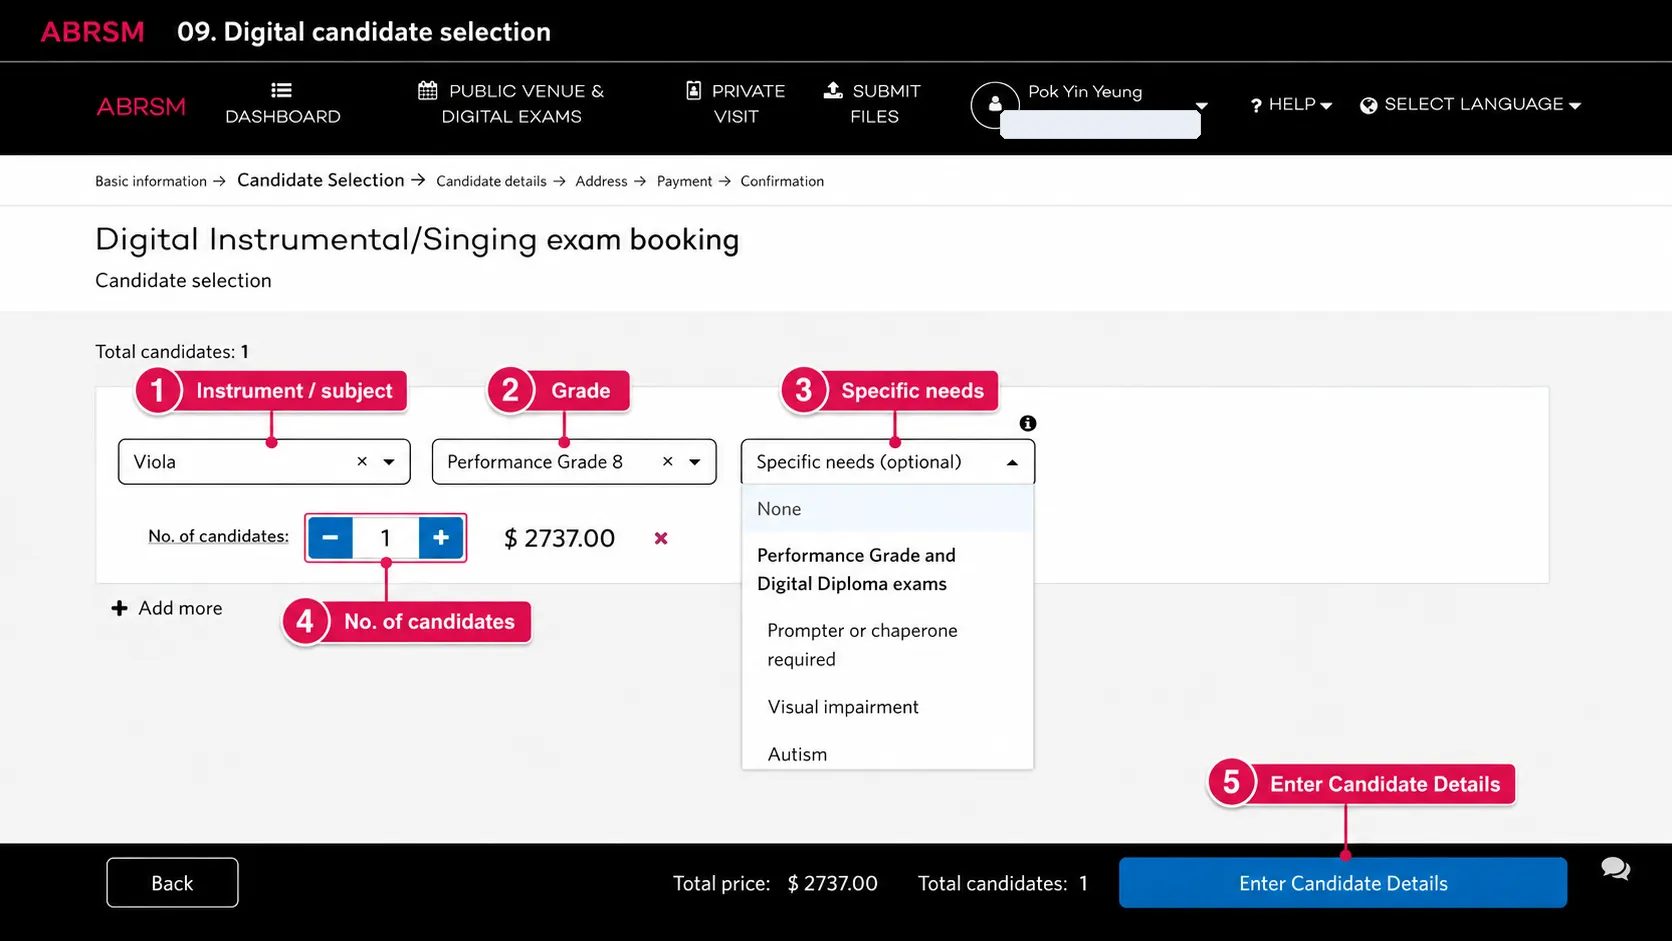The width and height of the screenshot is (1672, 941).
Task: Click the Back button
Action: coord(172,883)
